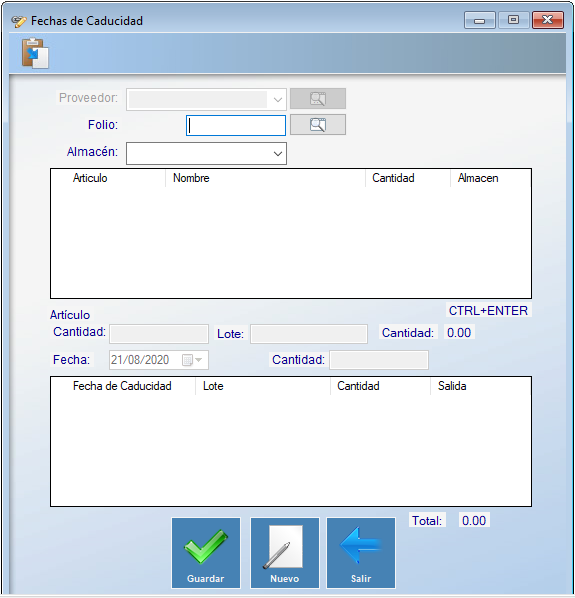
Task: Open the Fecha calendar picker icon
Action: pyautogui.click(x=187, y=360)
